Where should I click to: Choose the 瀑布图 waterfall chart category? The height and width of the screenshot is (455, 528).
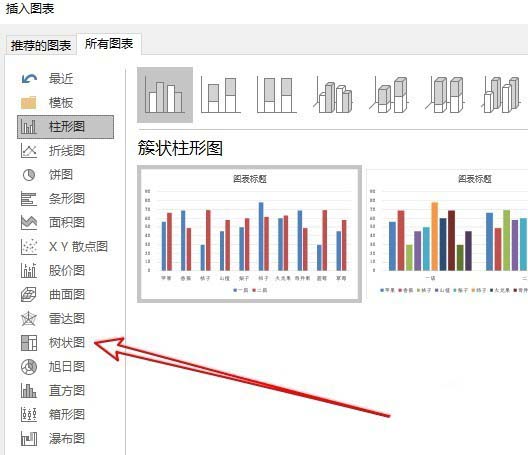click(x=66, y=439)
